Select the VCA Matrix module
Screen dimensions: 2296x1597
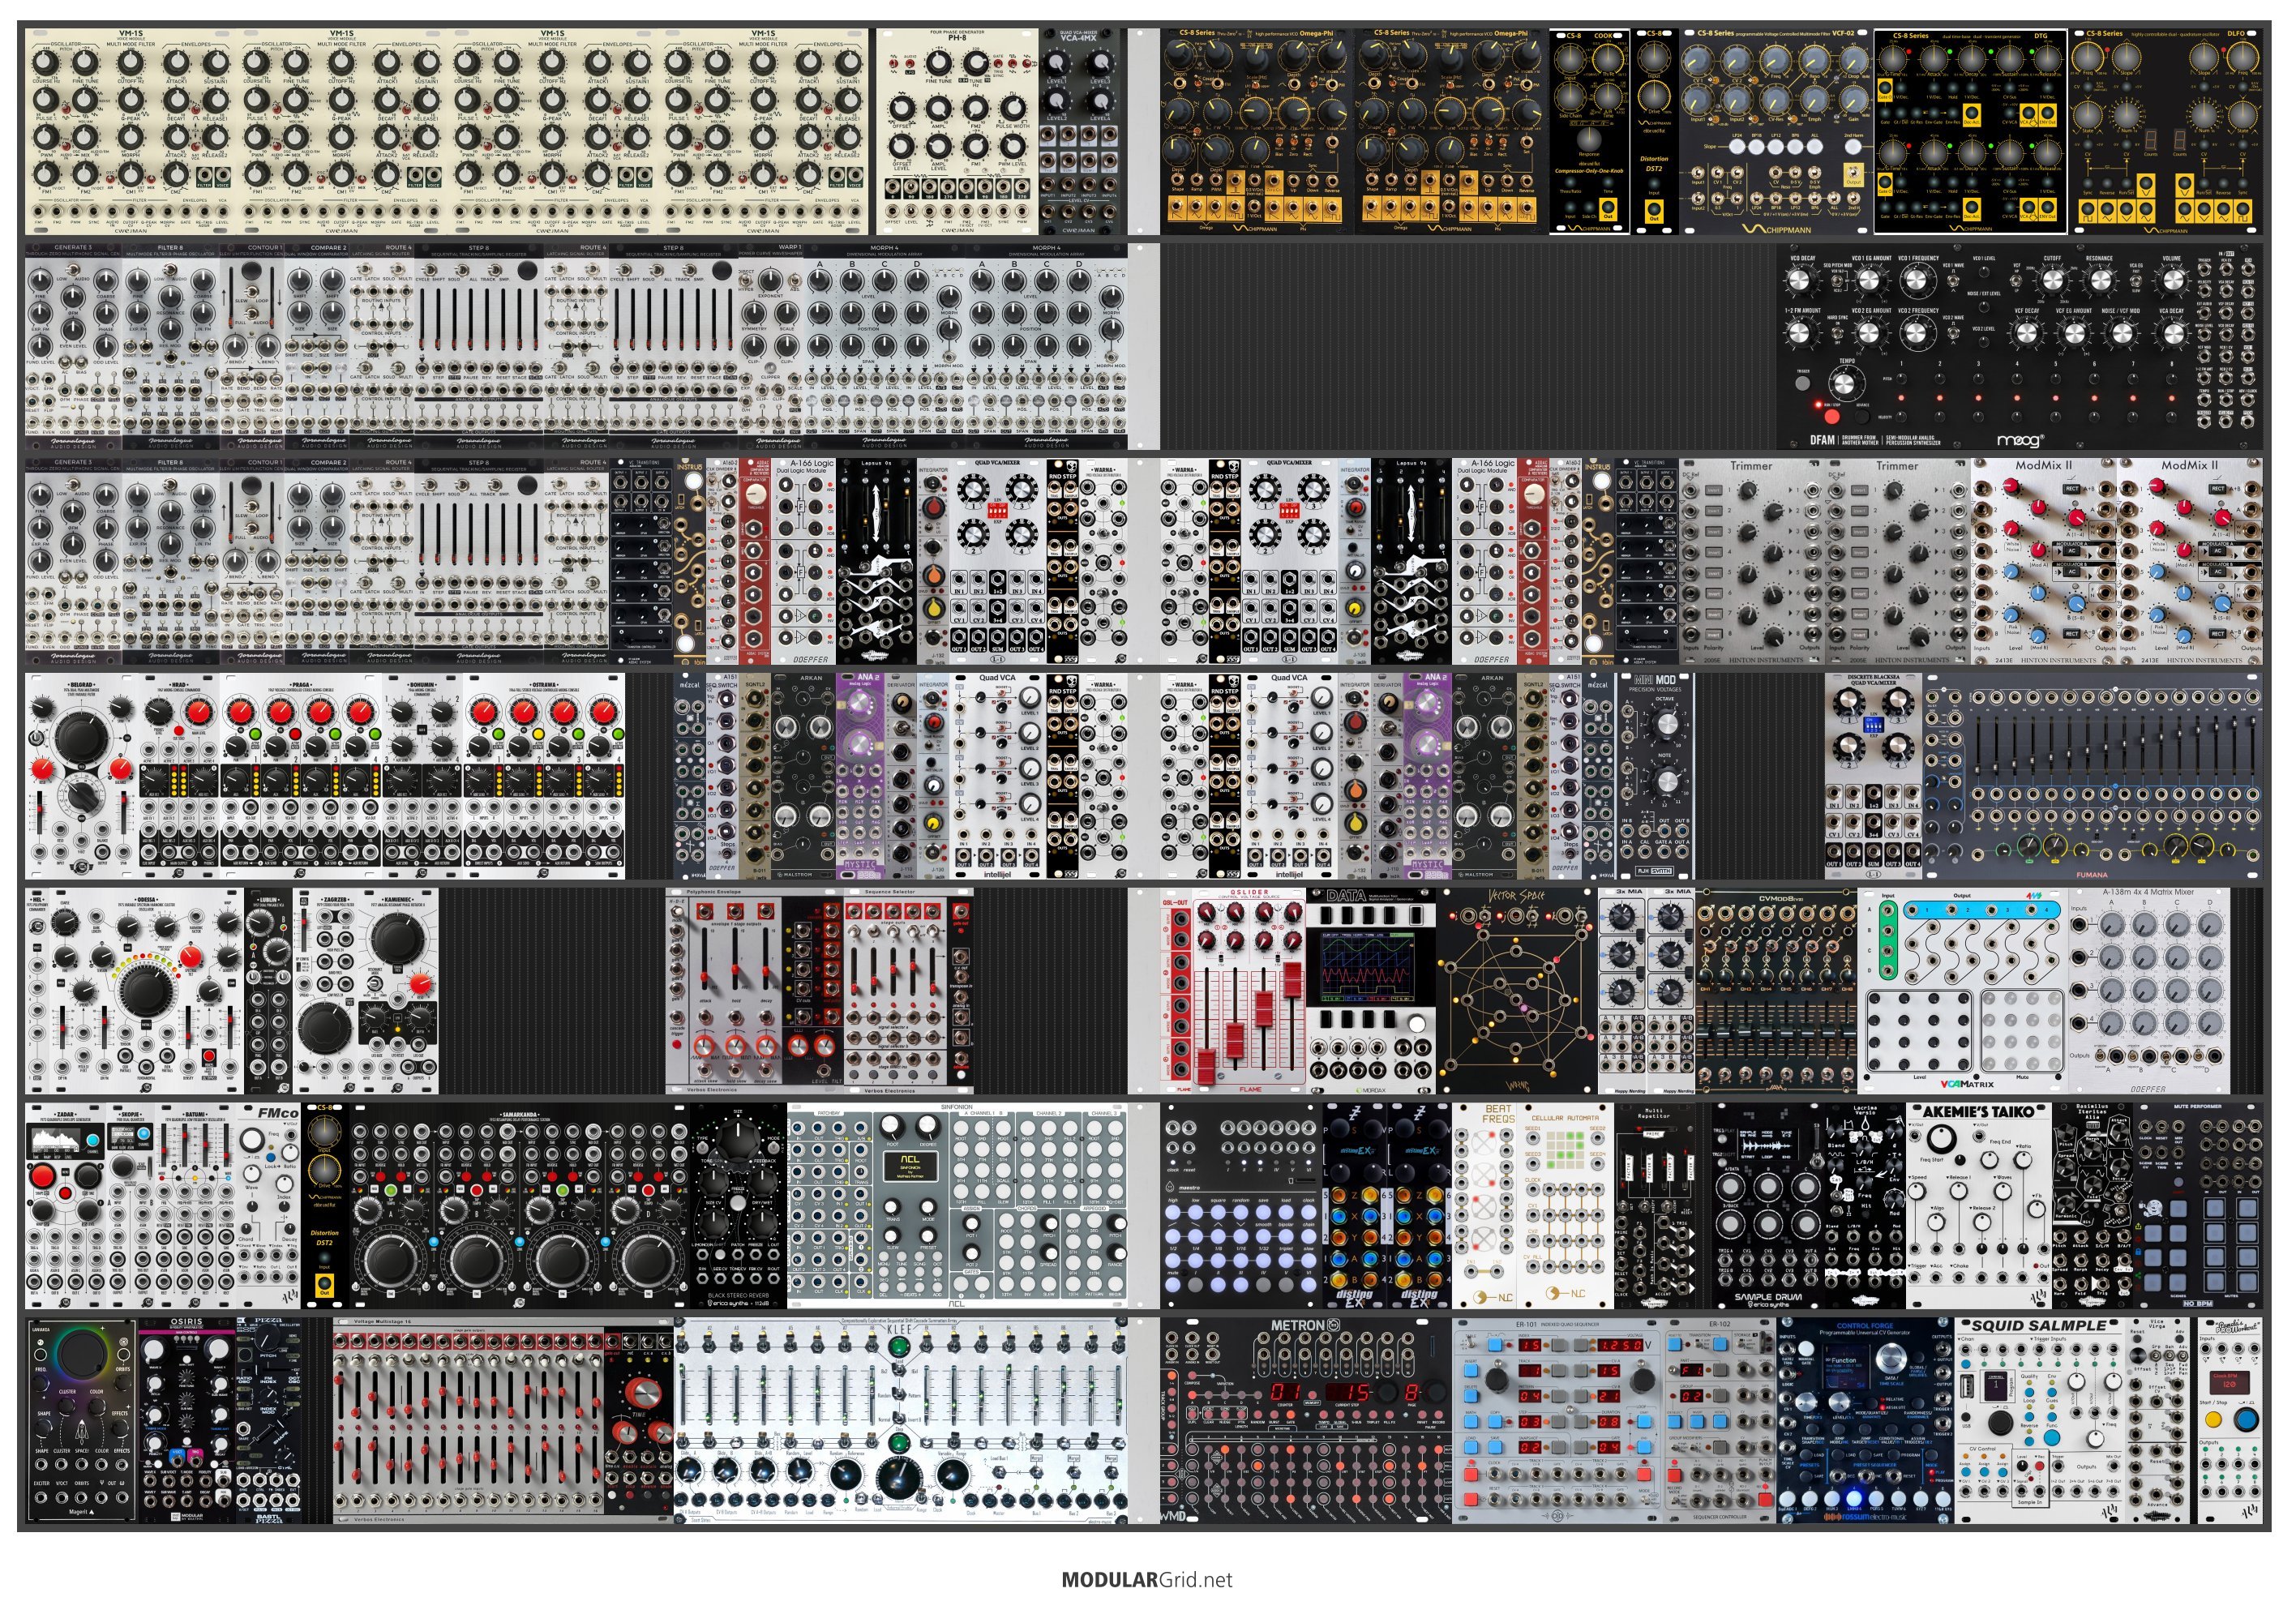click(1963, 991)
